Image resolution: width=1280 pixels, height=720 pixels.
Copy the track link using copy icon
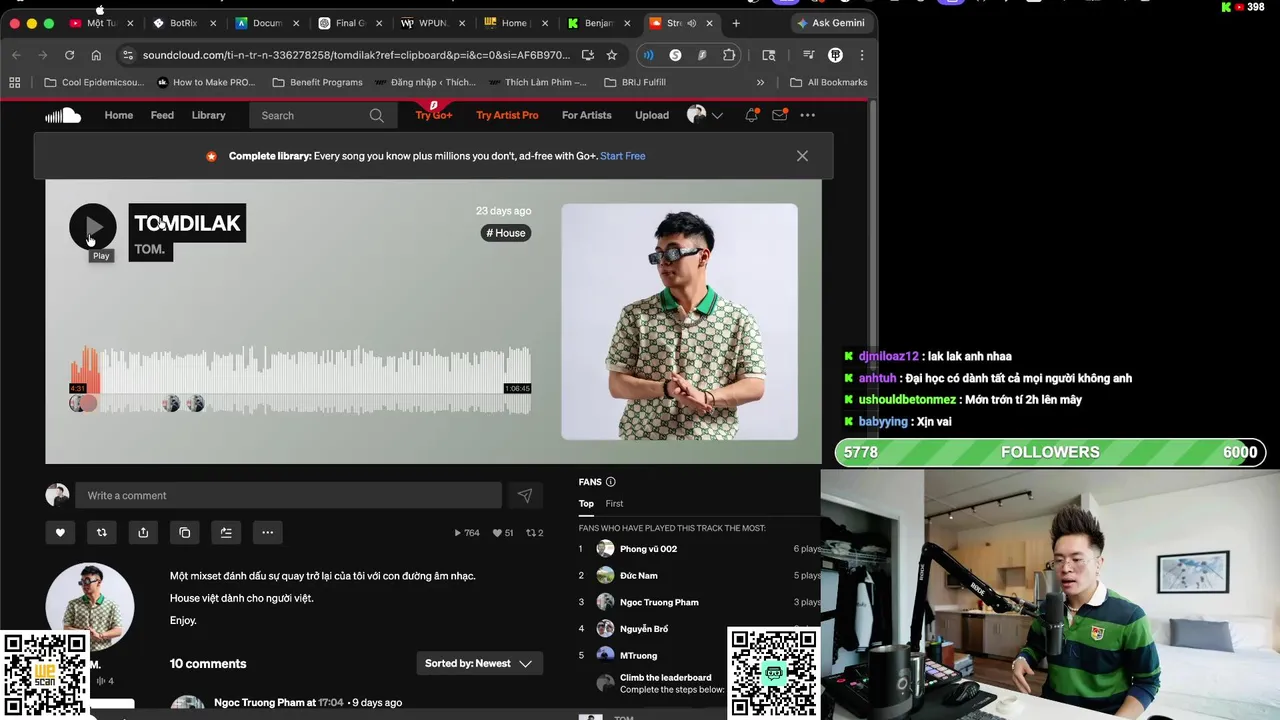click(185, 533)
